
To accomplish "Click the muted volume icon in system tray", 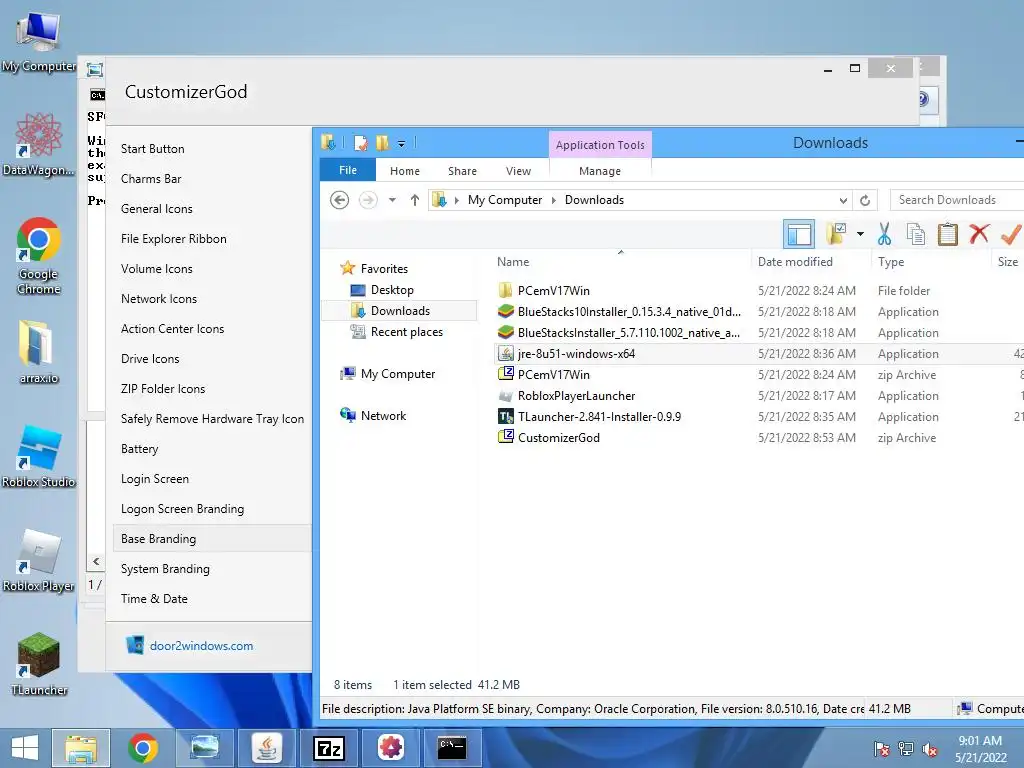I will [929, 749].
